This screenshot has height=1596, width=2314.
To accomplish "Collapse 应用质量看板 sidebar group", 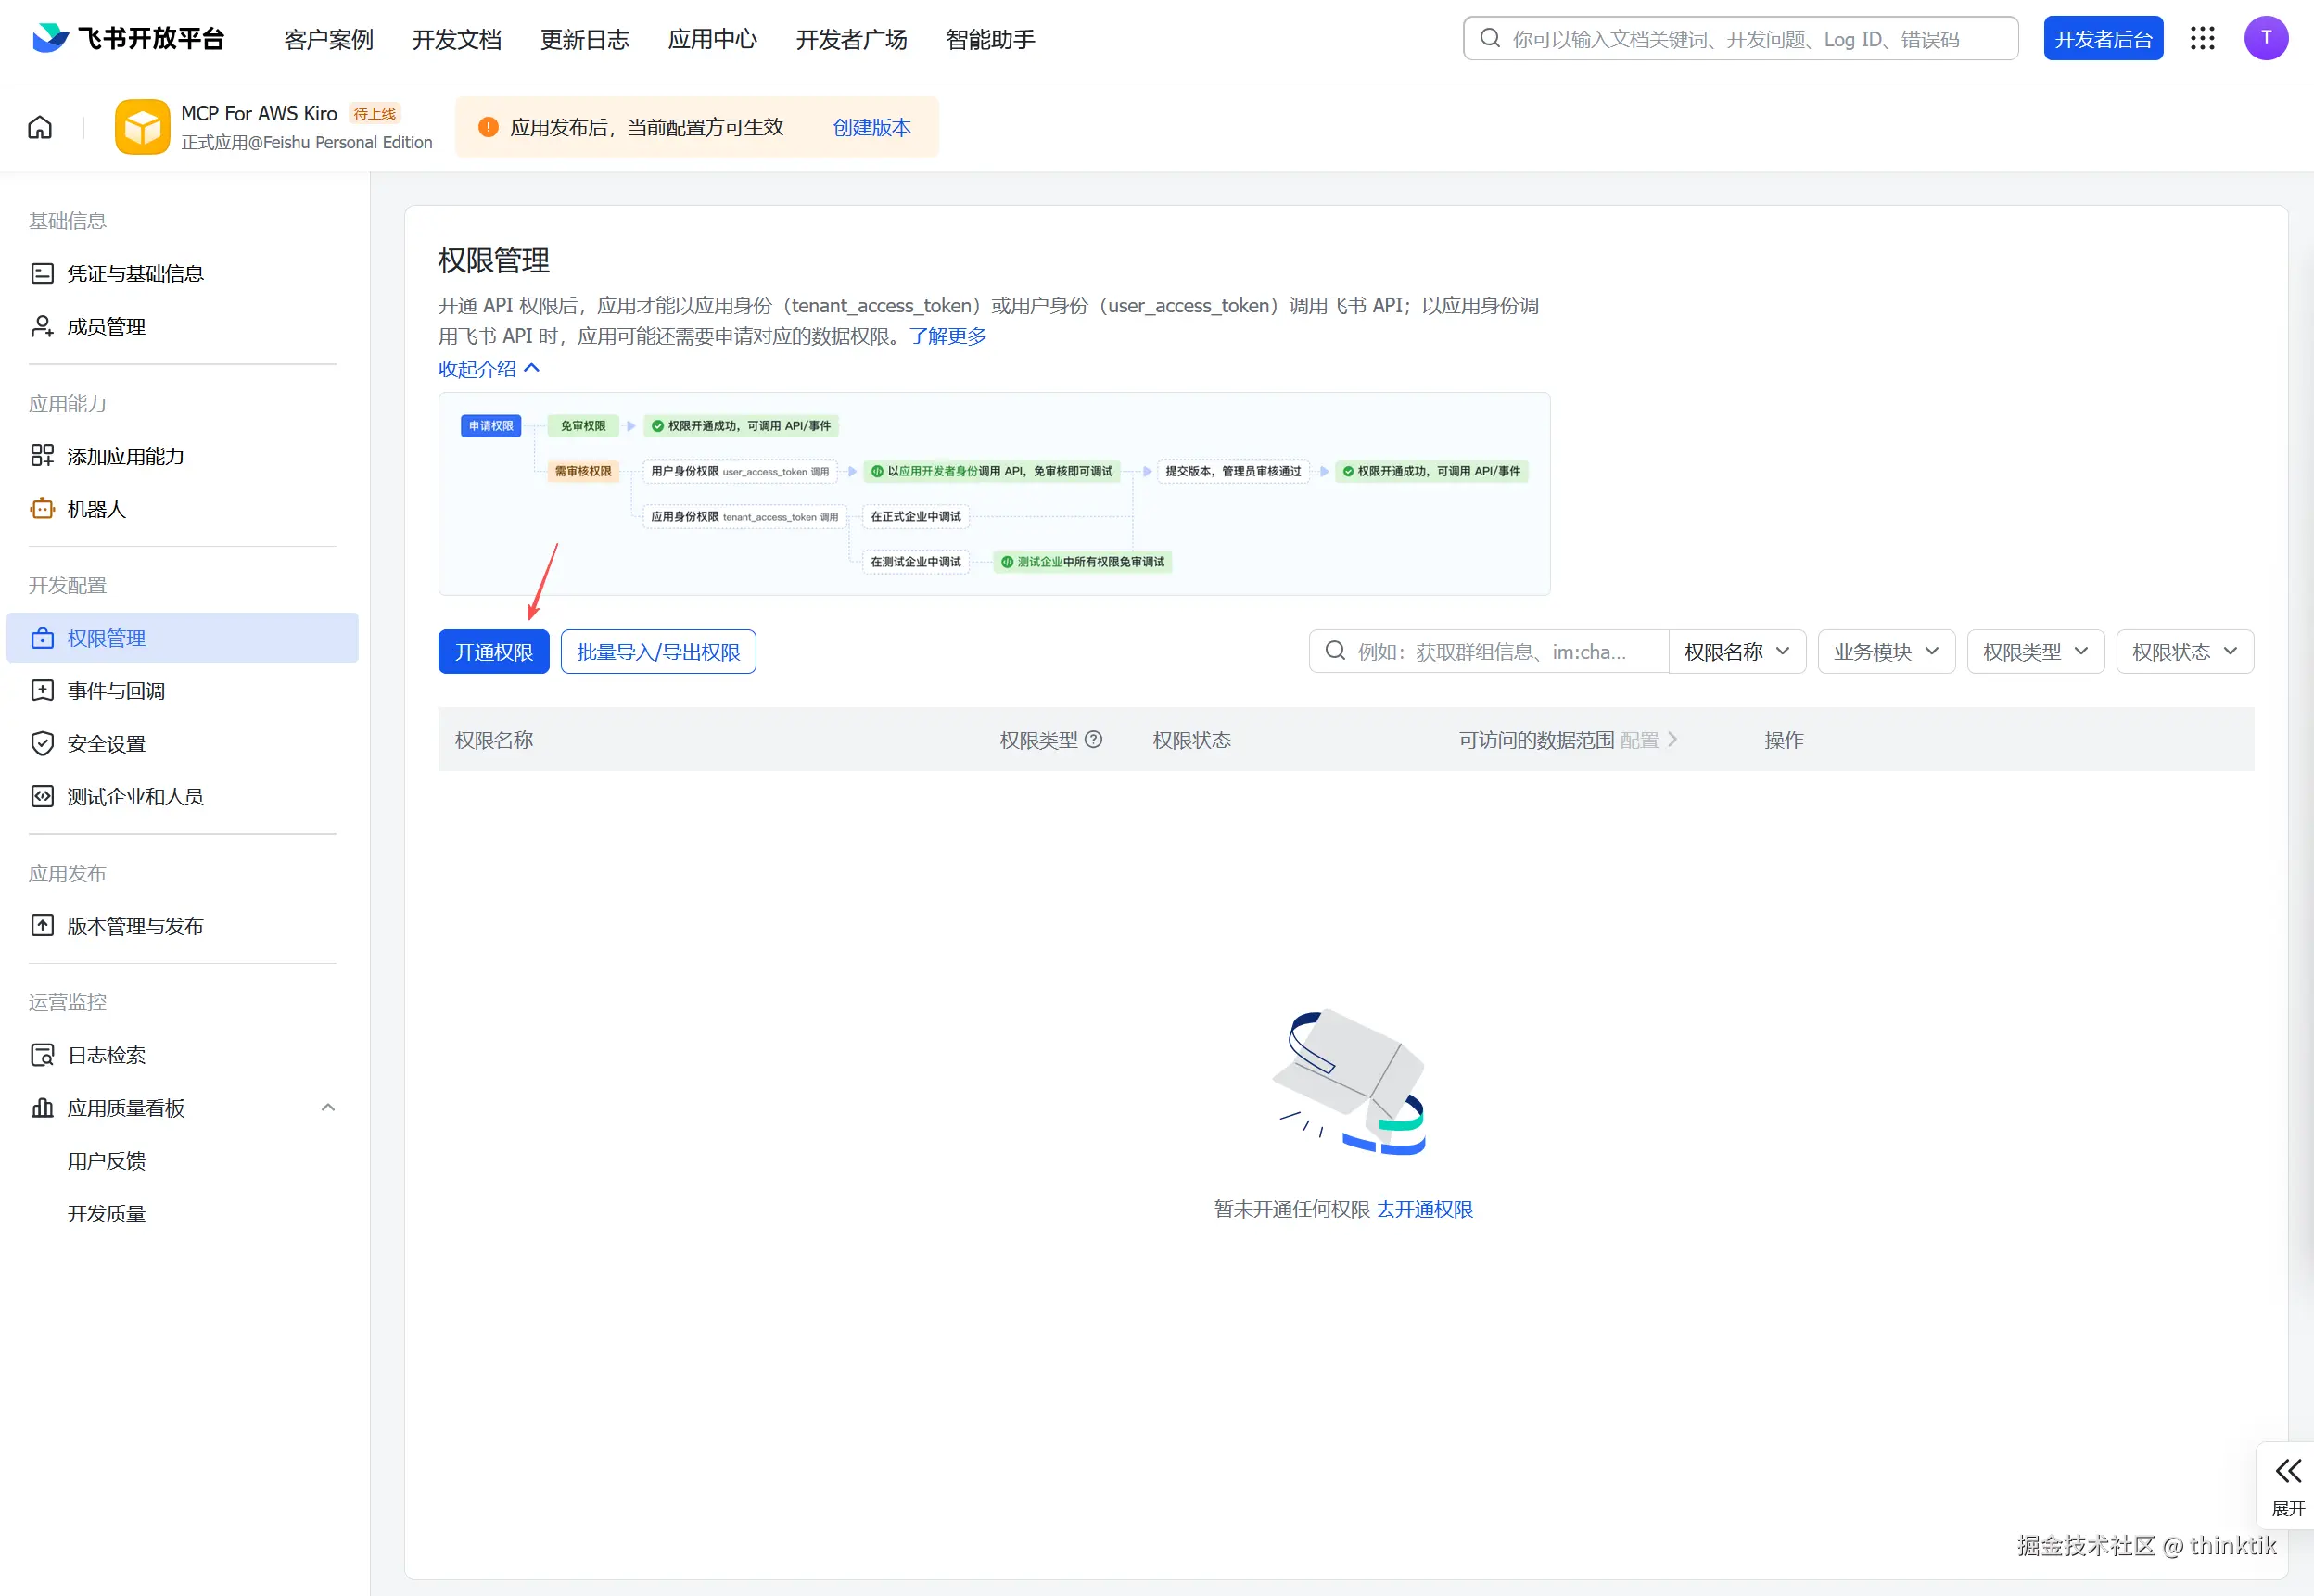I will click(x=328, y=1108).
